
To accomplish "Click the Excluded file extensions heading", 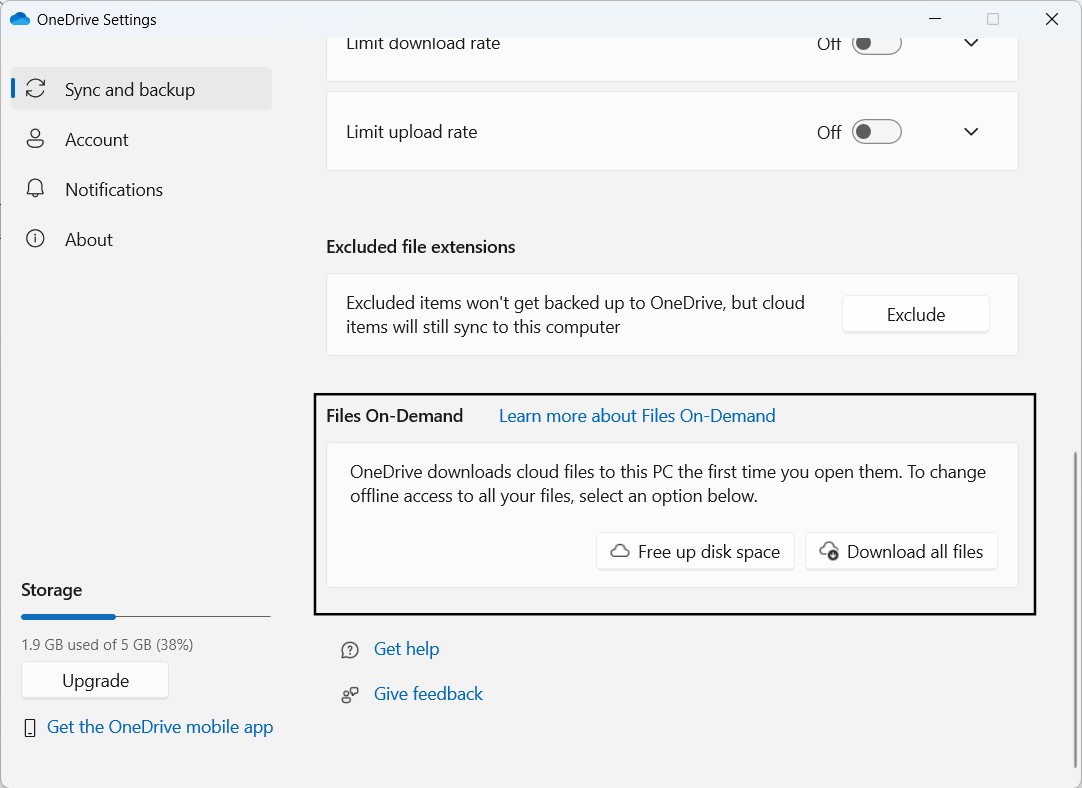I will pyautogui.click(x=421, y=247).
